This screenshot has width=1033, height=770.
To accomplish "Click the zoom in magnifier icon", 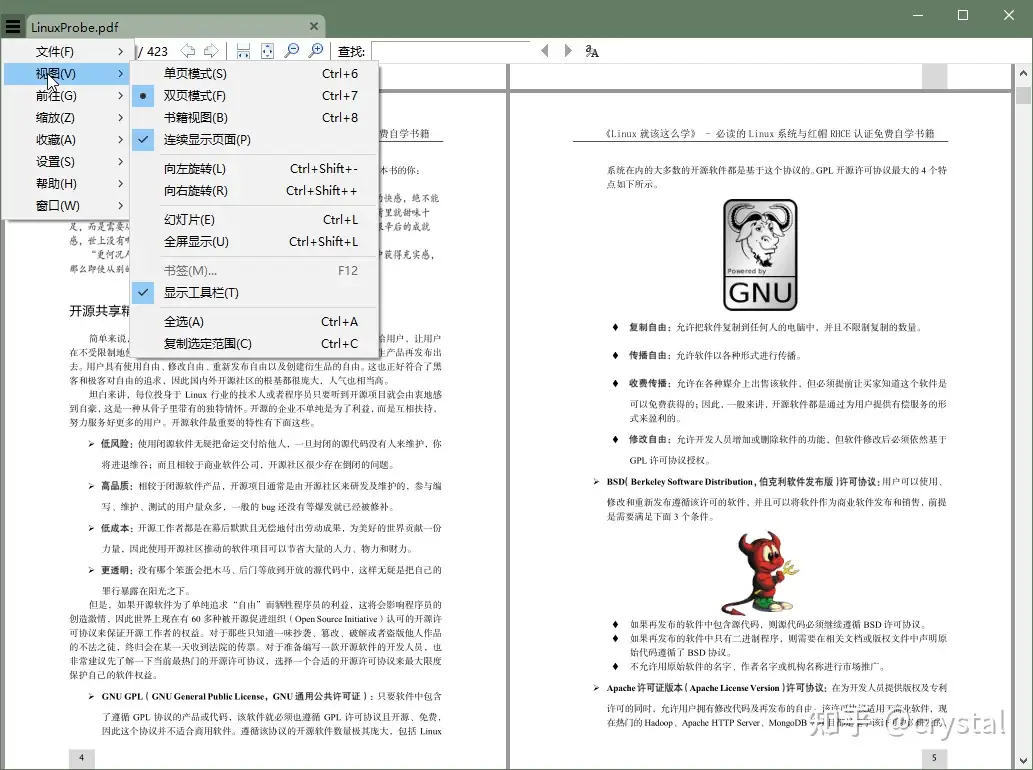I will pos(316,51).
